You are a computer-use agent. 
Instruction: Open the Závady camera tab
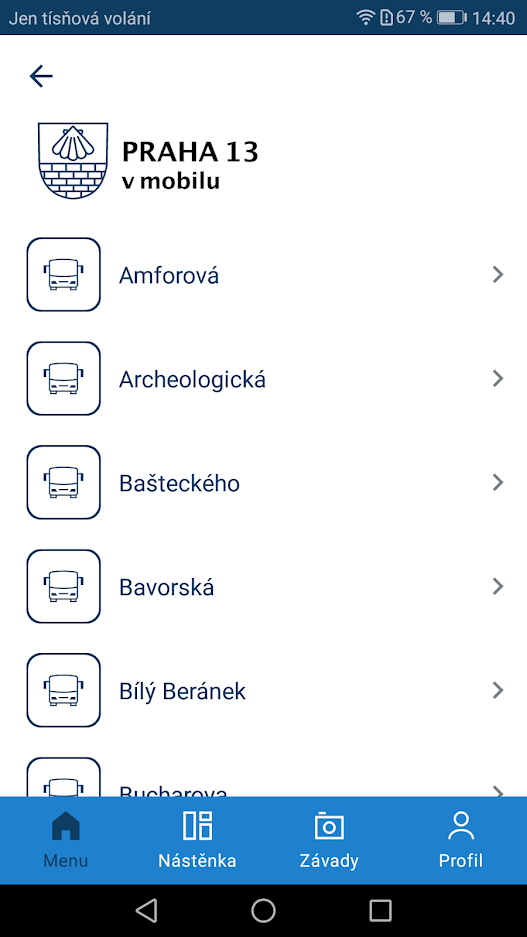coord(329,840)
